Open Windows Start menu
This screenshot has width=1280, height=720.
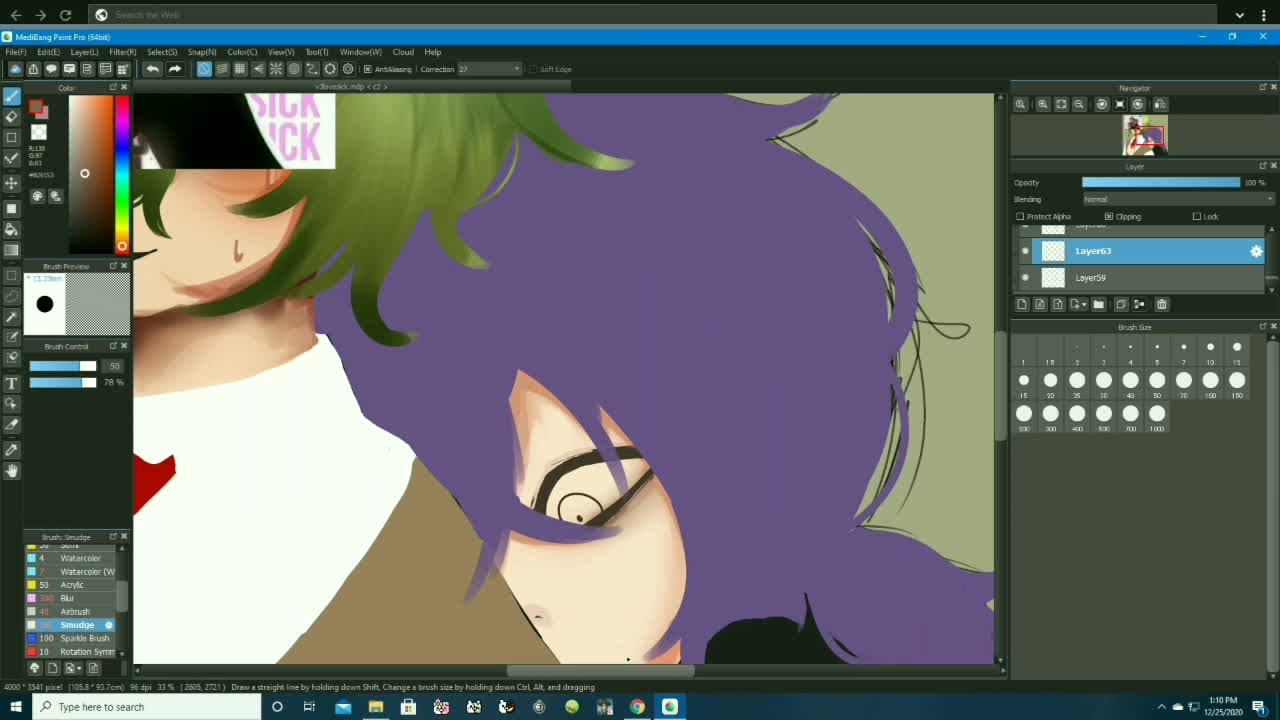click(16, 707)
